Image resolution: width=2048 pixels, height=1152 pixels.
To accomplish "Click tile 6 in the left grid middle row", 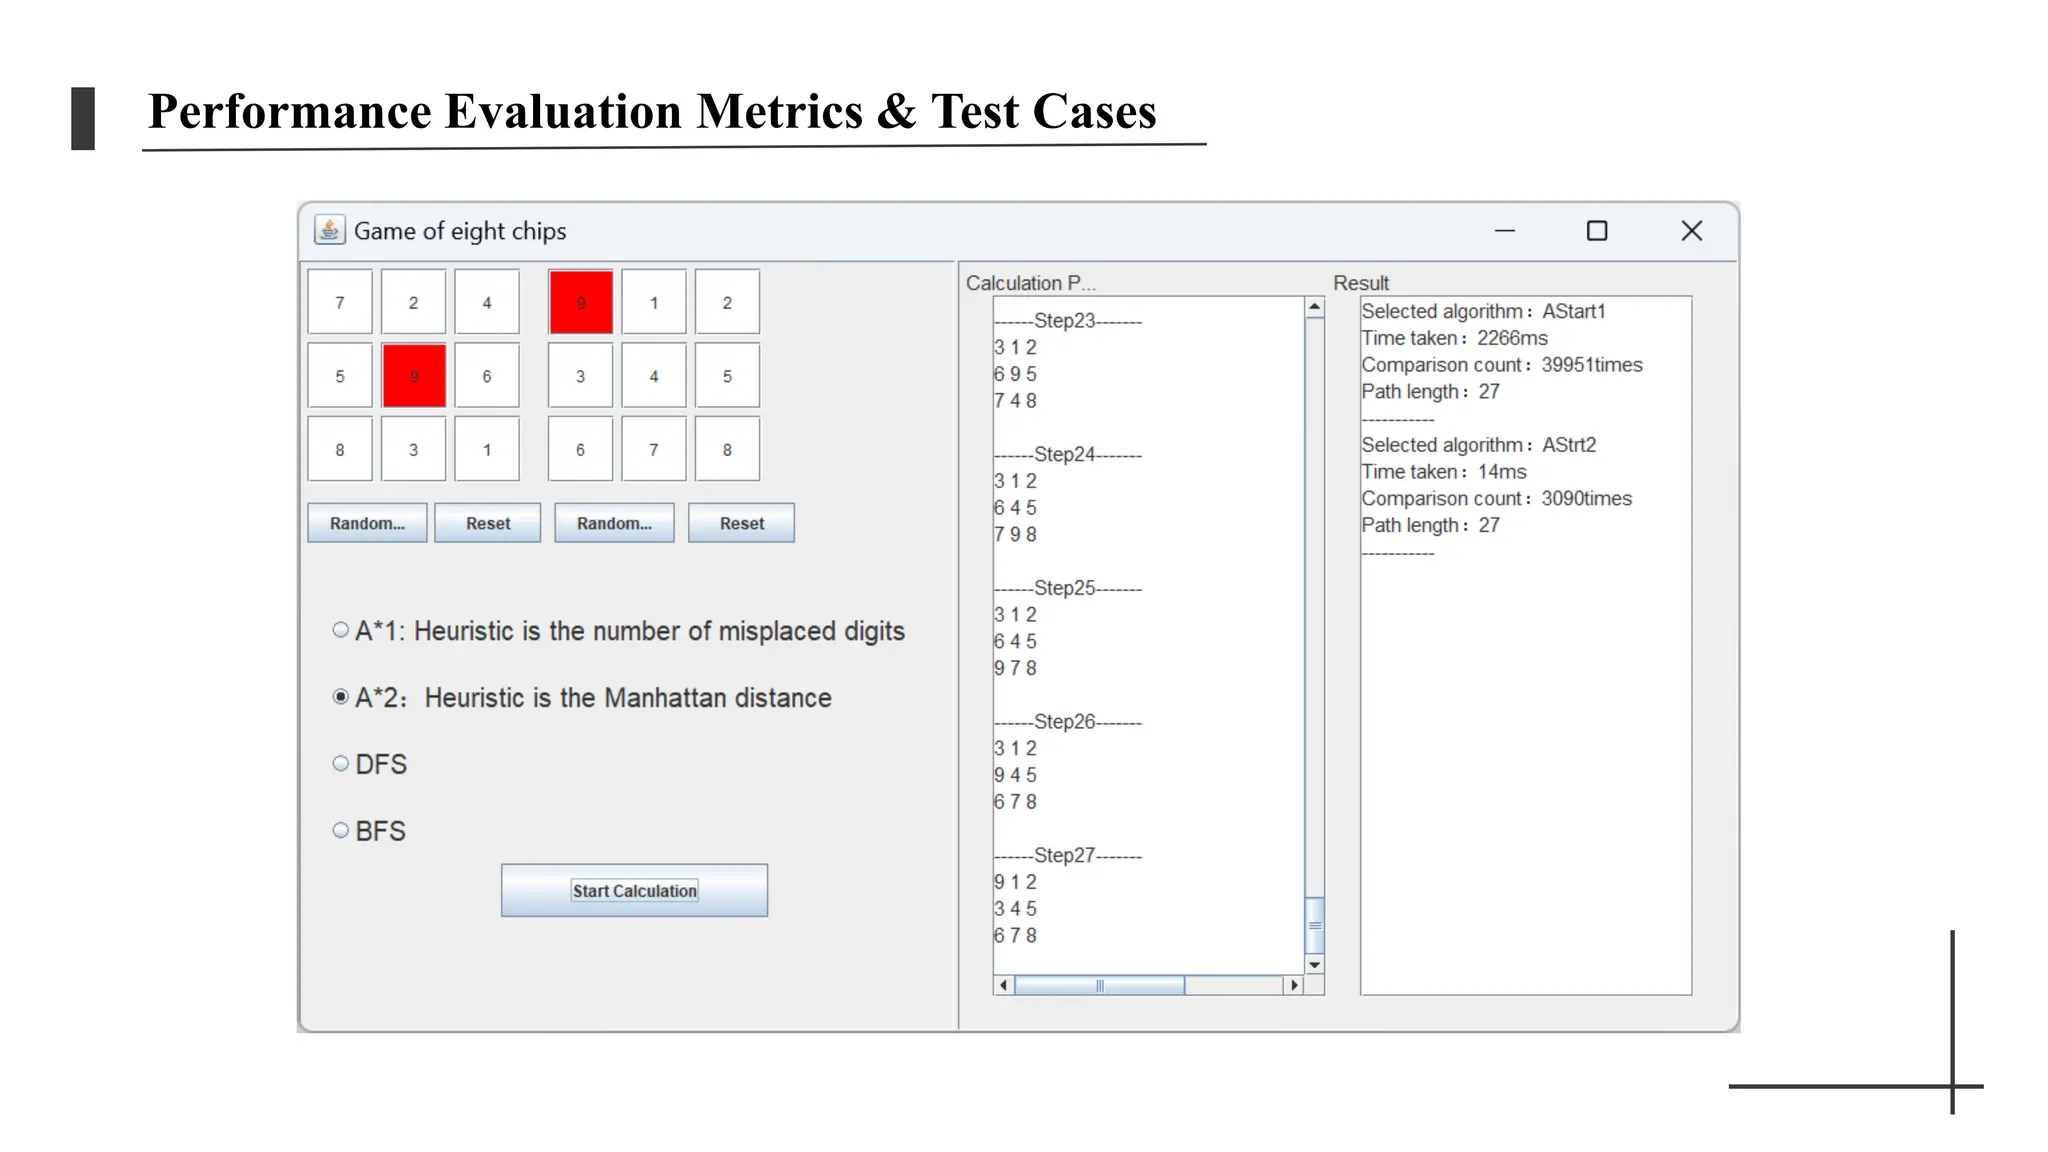I will tap(487, 376).
